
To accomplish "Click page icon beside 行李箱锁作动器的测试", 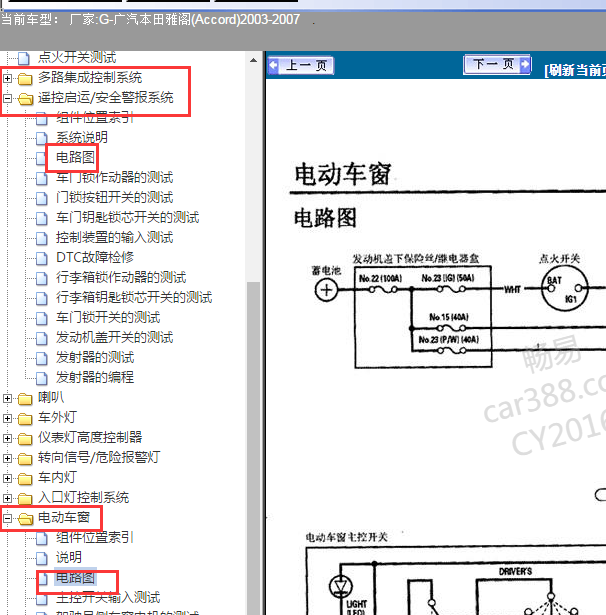I will coord(42,278).
